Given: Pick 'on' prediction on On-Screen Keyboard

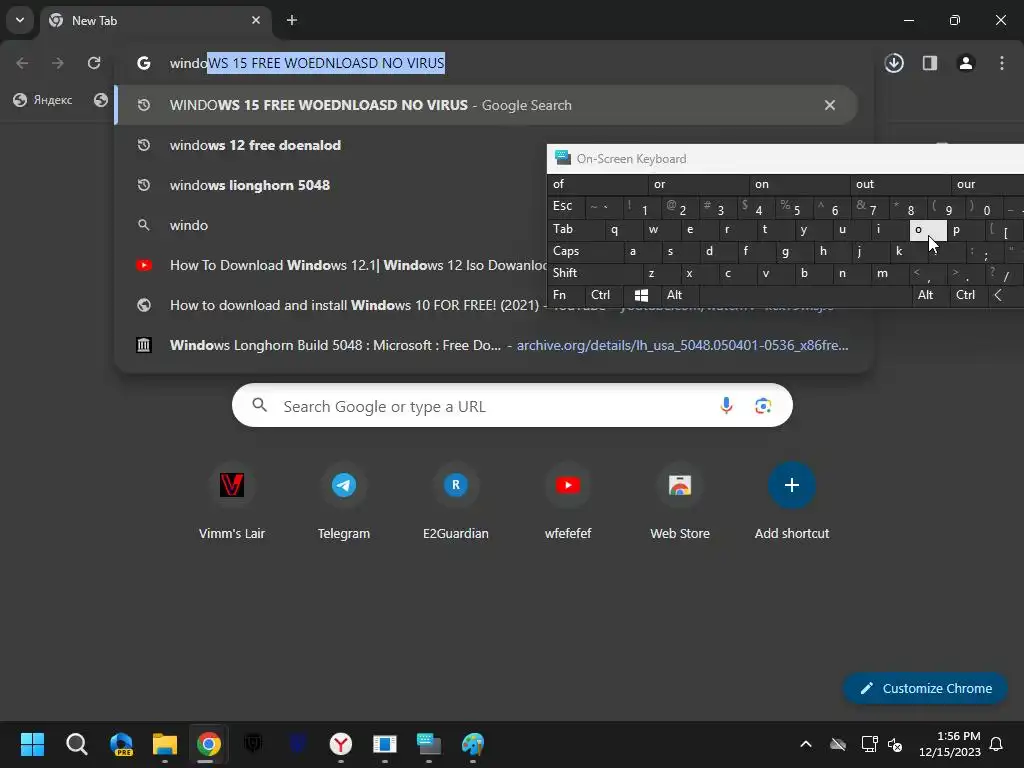Looking at the screenshot, I should (x=799, y=184).
